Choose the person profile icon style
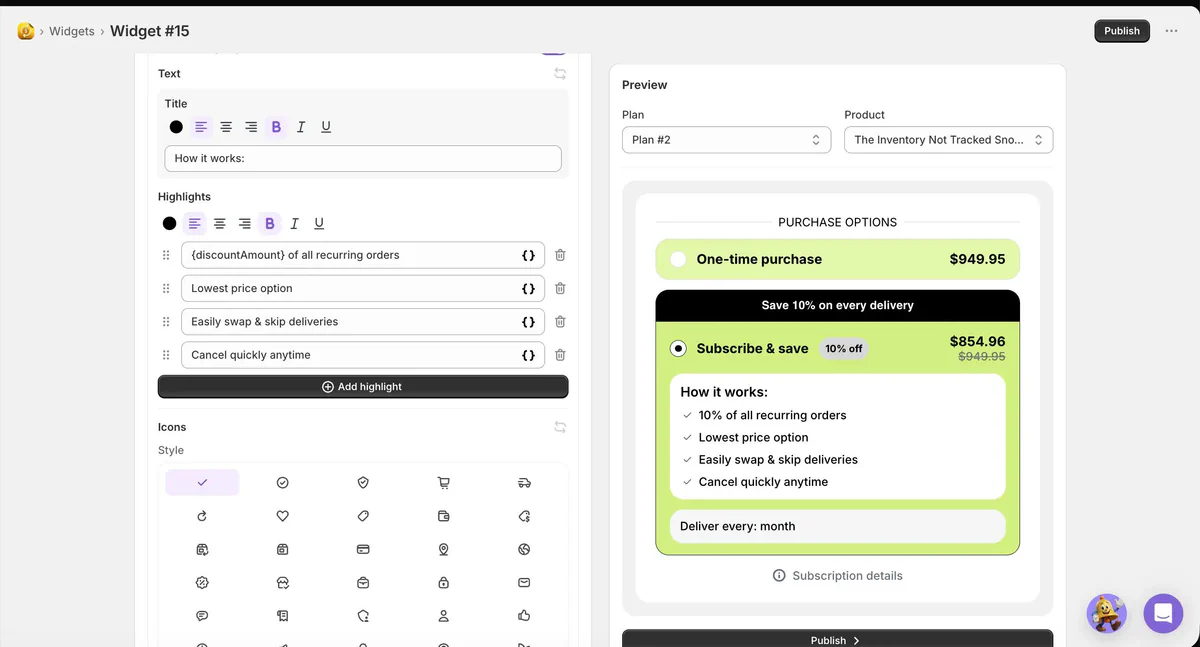This screenshot has width=1200, height=647. (x=443, y=615)
